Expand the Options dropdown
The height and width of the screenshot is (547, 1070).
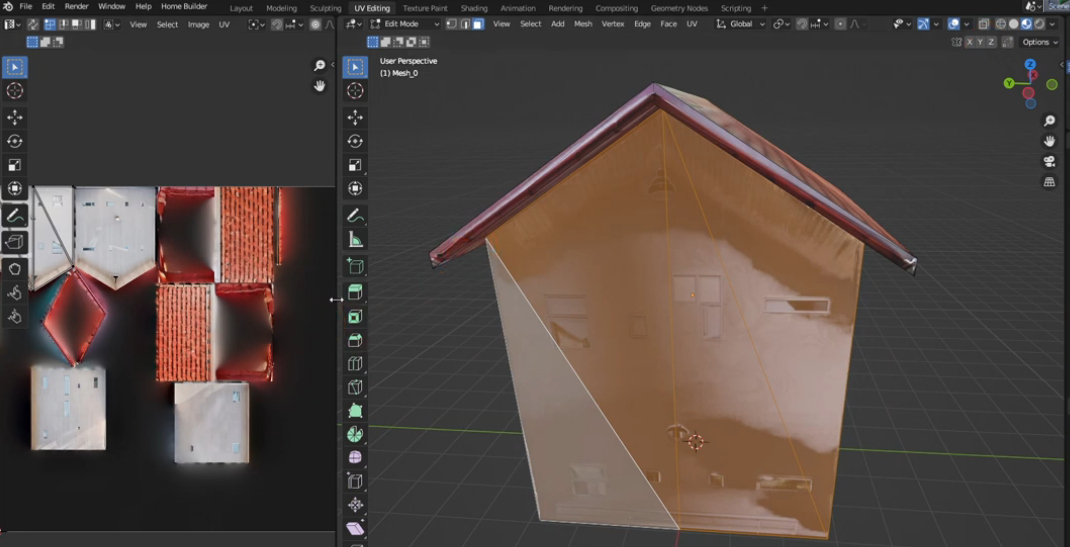1039,42
